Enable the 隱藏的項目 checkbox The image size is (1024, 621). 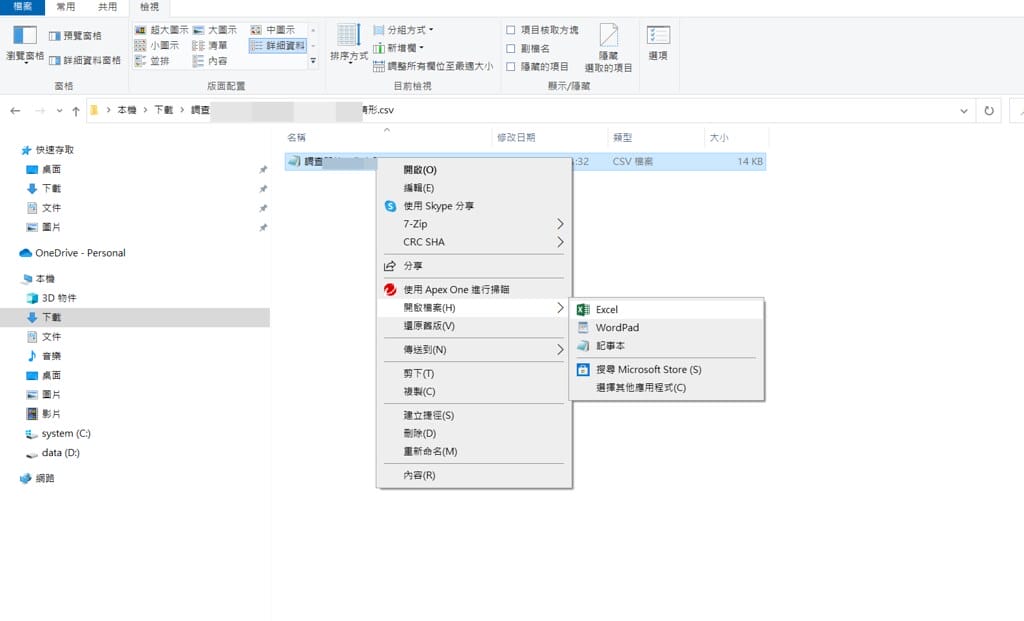click(511, 67)
